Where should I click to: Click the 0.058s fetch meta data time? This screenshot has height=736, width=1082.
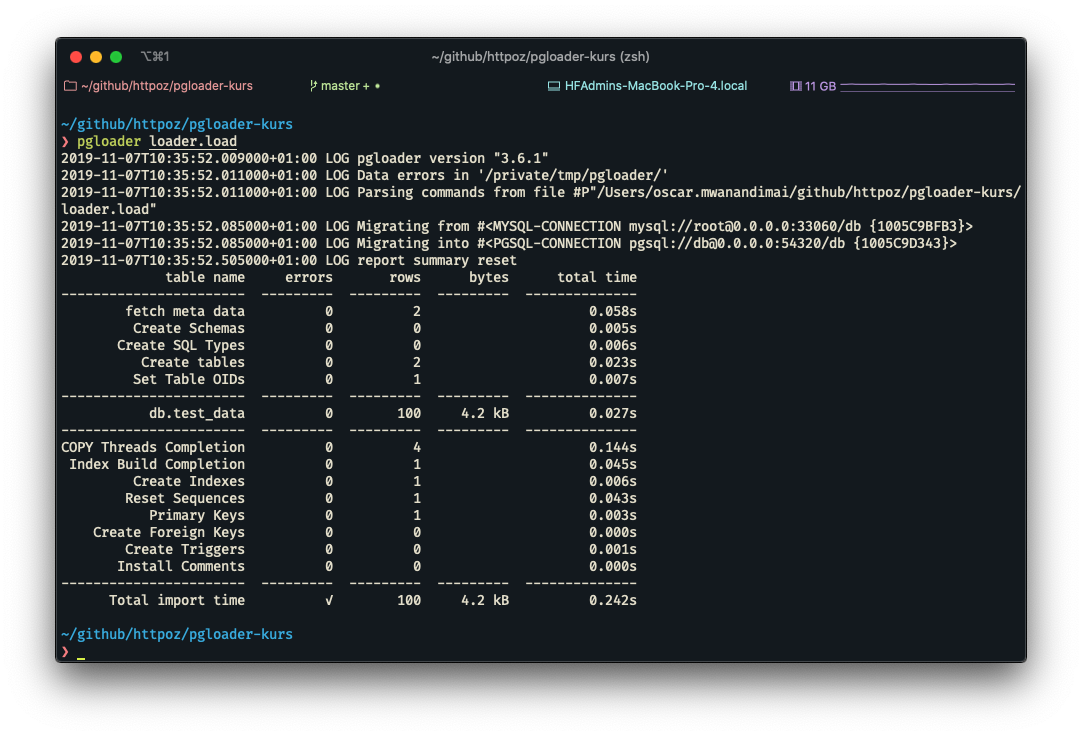[x=613, y=311]
